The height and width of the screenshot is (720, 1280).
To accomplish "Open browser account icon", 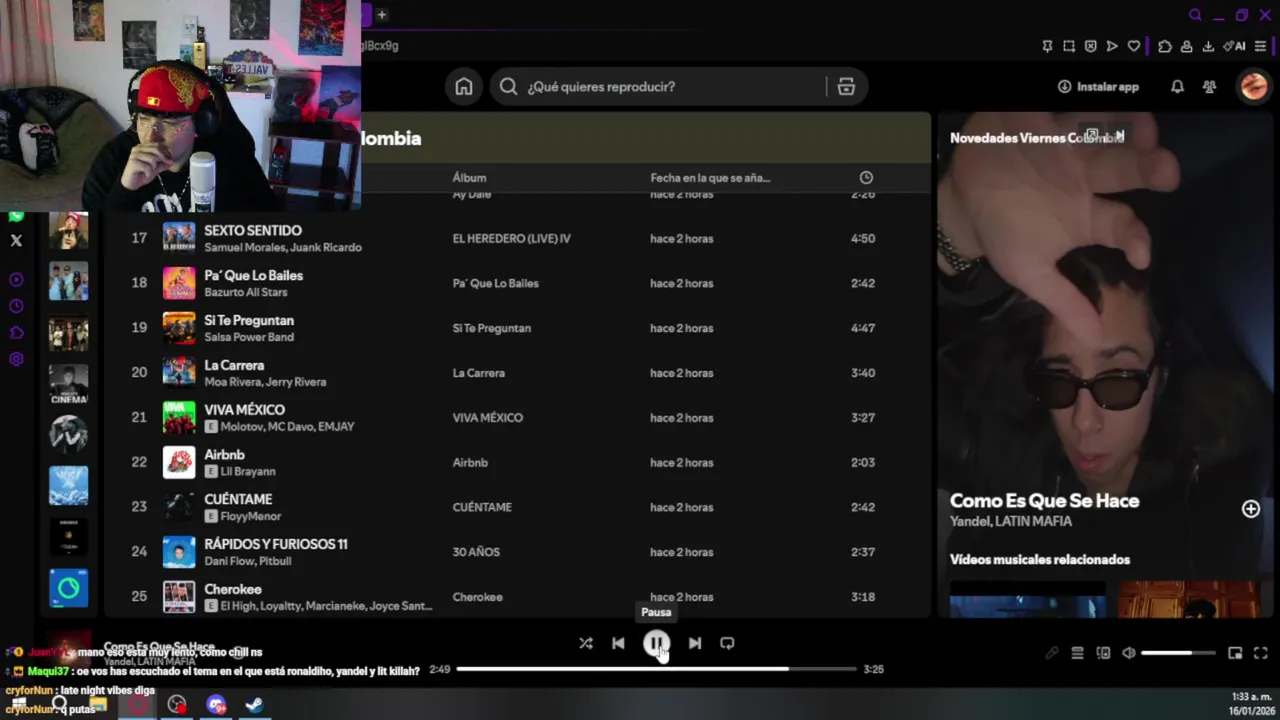I will pyautogui.click(x=1186, y=46).
